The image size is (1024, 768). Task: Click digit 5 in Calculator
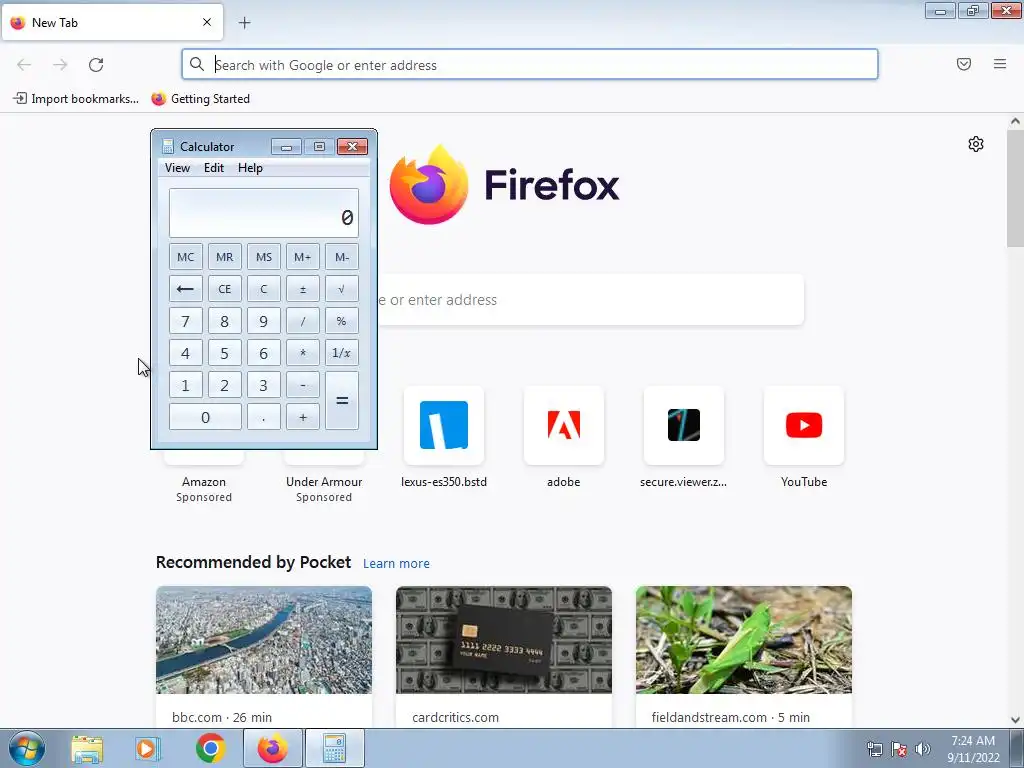(225, 353)
